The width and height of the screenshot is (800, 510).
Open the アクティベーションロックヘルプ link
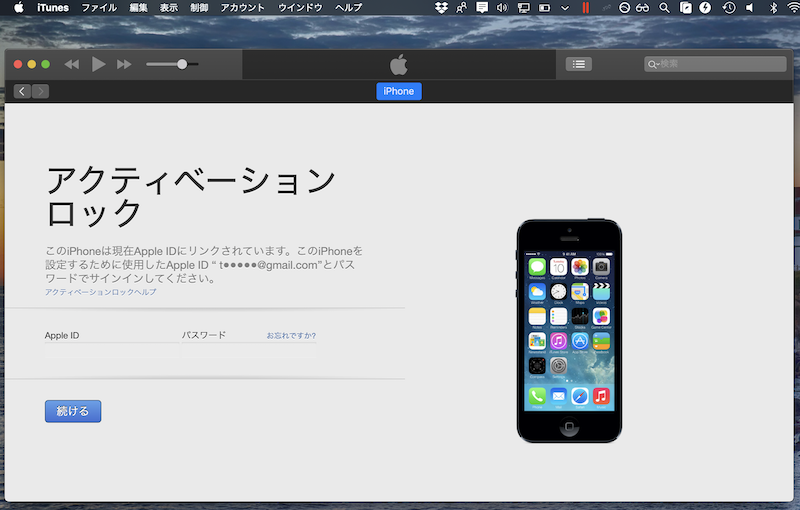click(x=100, y=292)
